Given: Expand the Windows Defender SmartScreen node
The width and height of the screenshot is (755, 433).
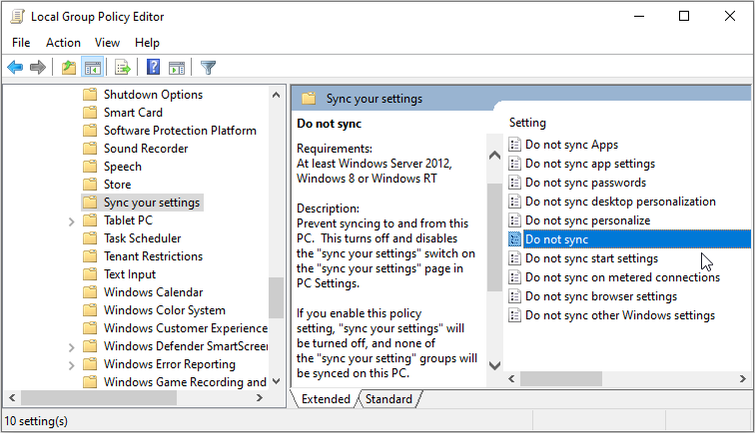Looking at the screenshot, I should click(x=72, y=347).
